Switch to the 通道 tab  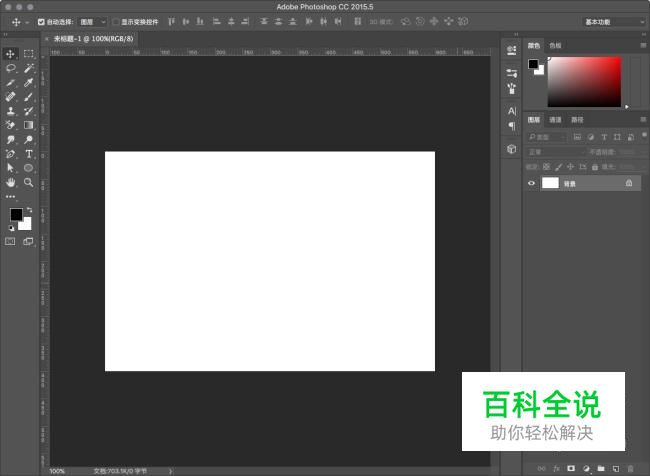coord(555,119)
